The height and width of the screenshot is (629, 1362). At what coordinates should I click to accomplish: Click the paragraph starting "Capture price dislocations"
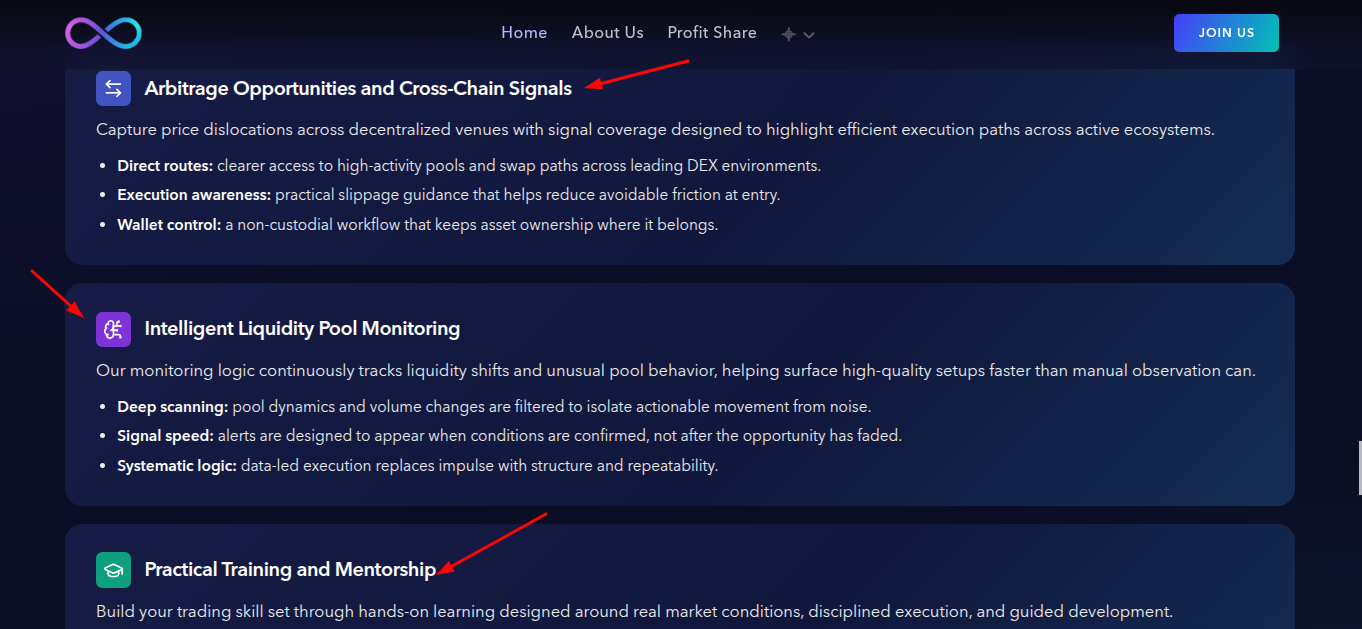point(655,130)
